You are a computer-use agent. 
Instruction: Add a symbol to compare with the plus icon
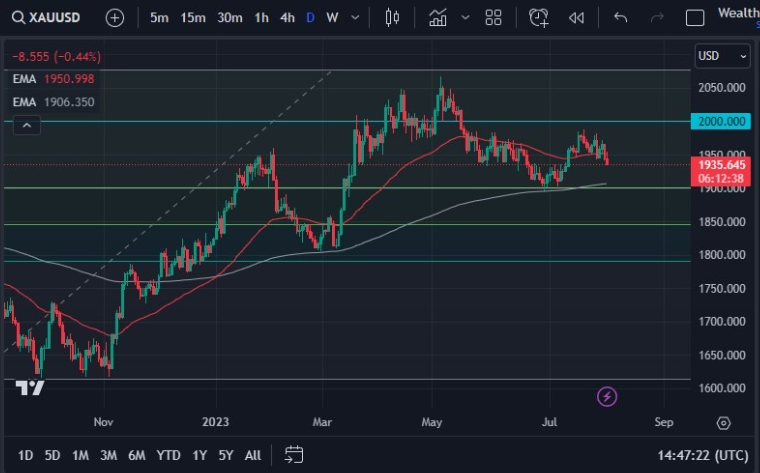[115, 18]
